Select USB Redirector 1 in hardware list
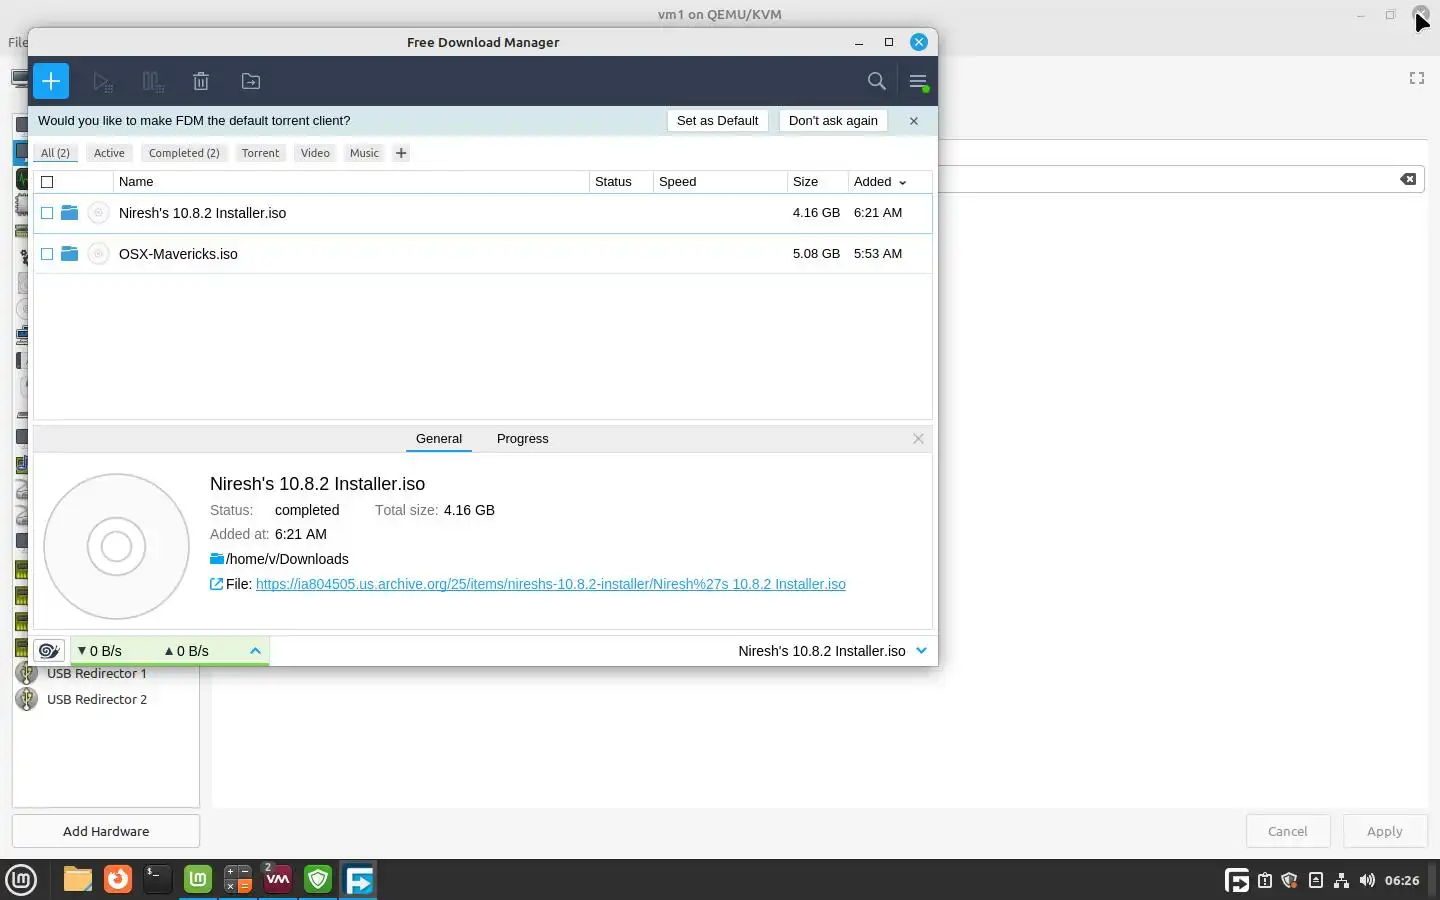The width and height of the screenshot is (1440, 900). point(106,673)
